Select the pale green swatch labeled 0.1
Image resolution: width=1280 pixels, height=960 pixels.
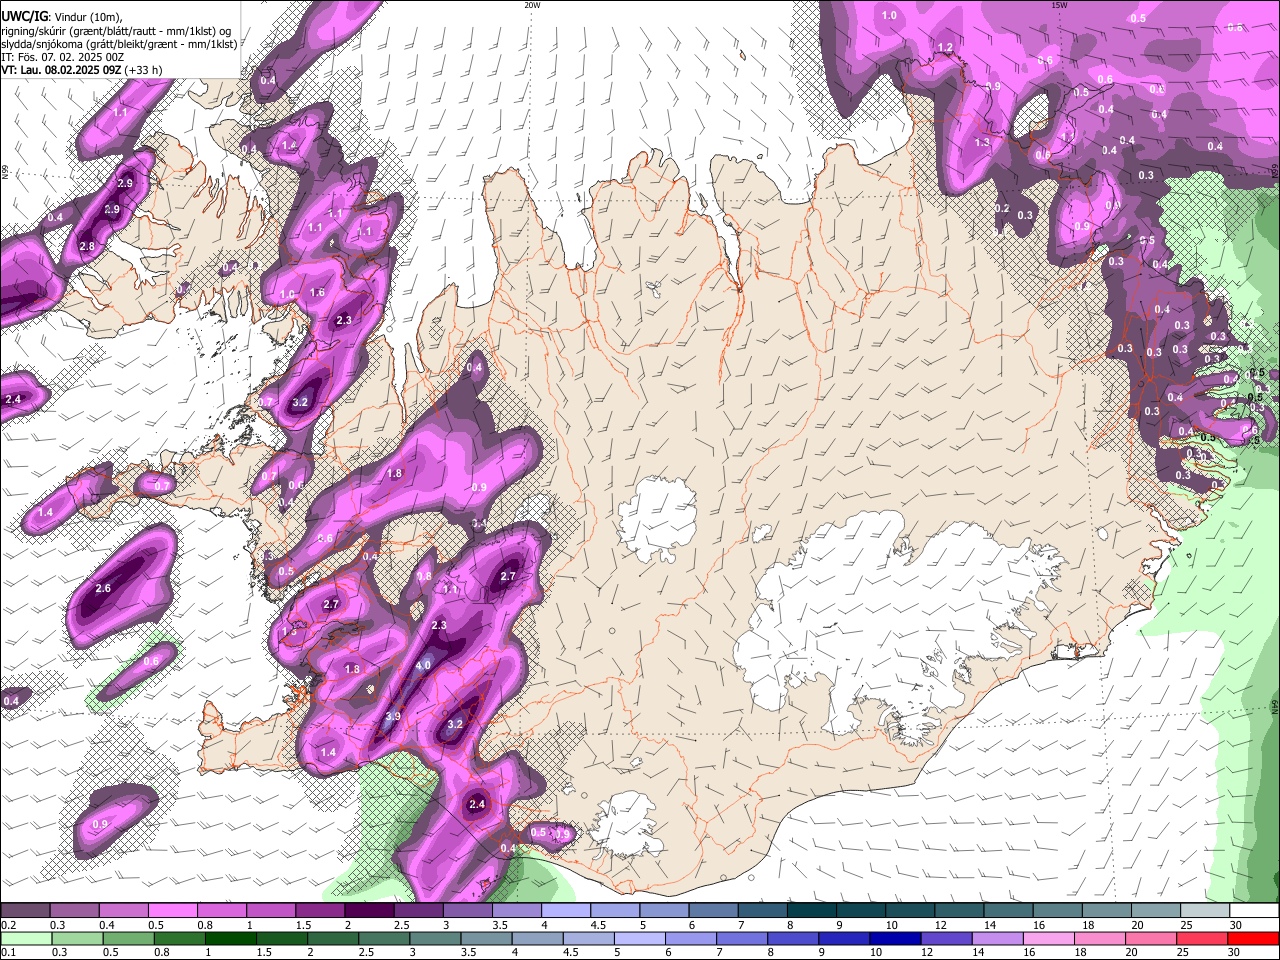pos(26,938)
